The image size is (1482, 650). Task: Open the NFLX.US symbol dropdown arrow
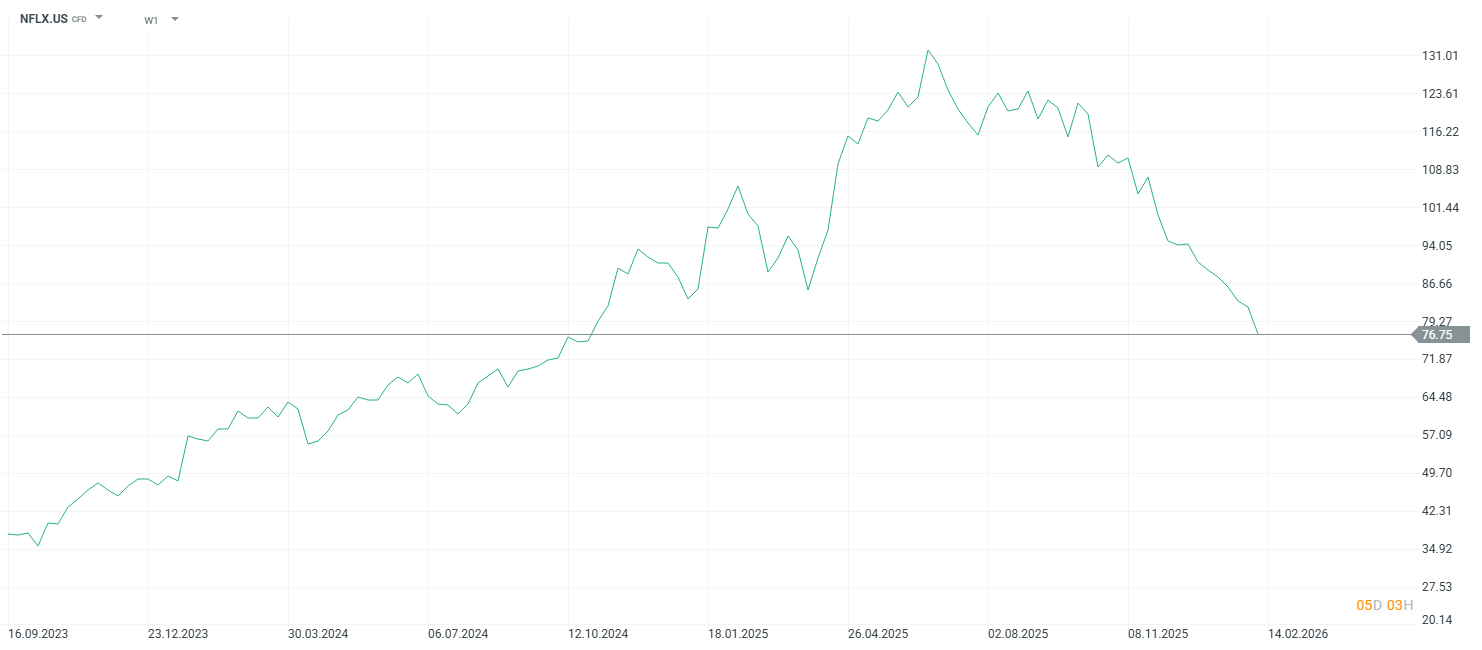(x=99, y=18)
